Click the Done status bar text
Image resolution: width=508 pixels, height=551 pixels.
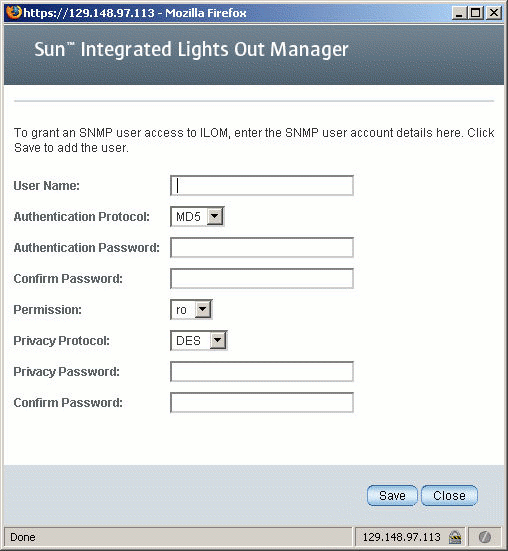pyautogui.click(x=23, y=537)
